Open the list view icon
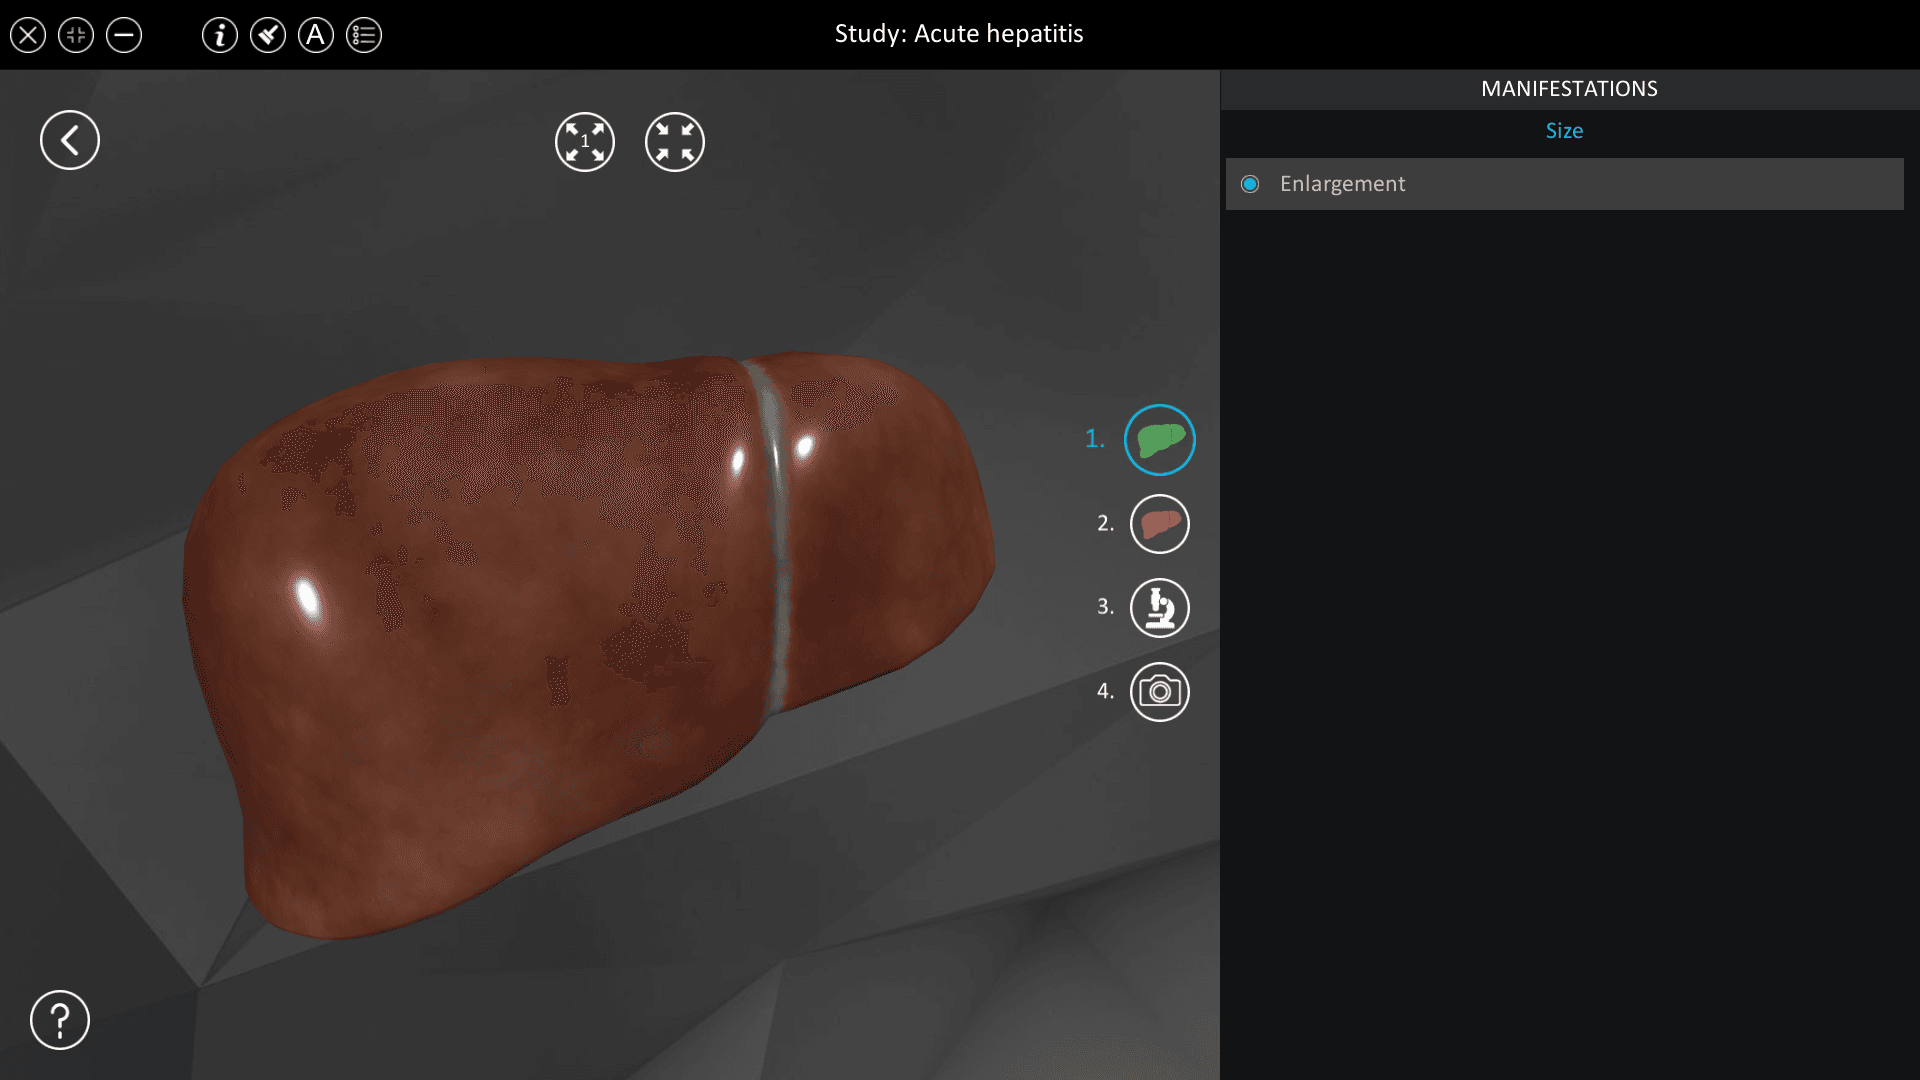Screen dimensions: 1920x1080 364,35
